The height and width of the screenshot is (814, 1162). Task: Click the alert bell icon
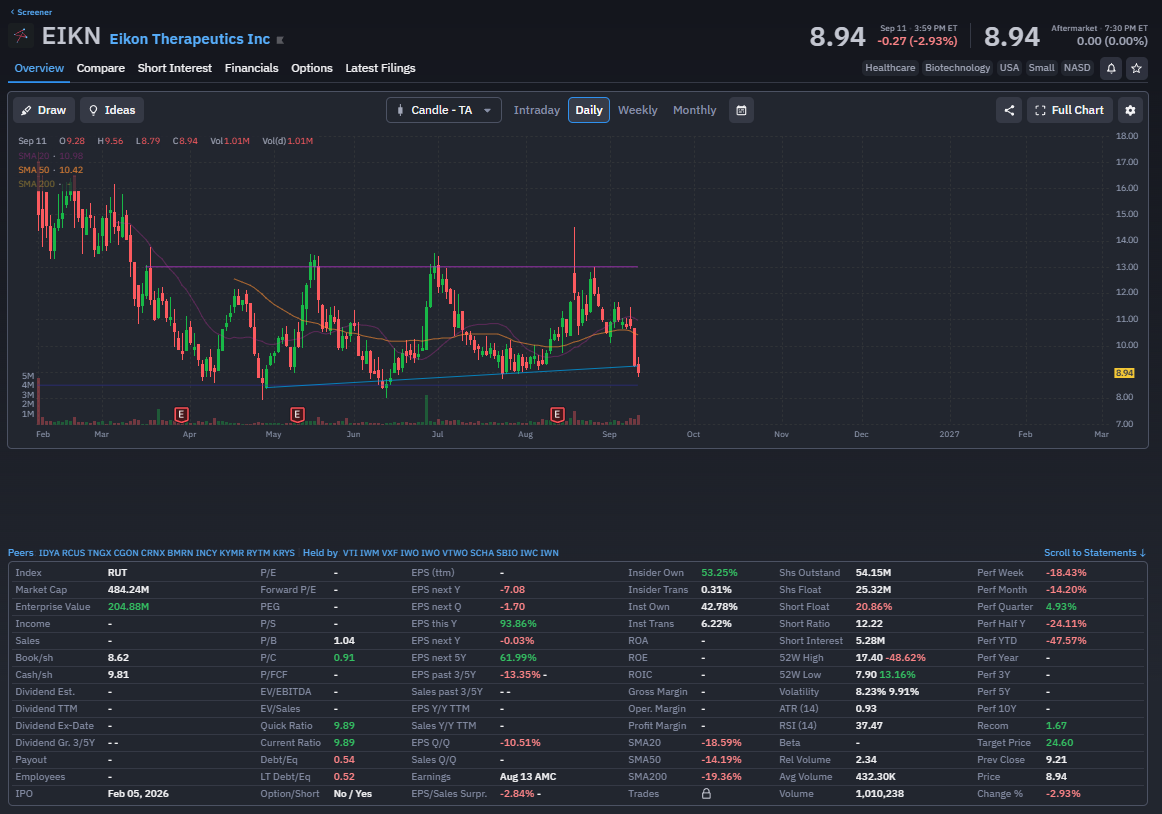coord(1111,68)
